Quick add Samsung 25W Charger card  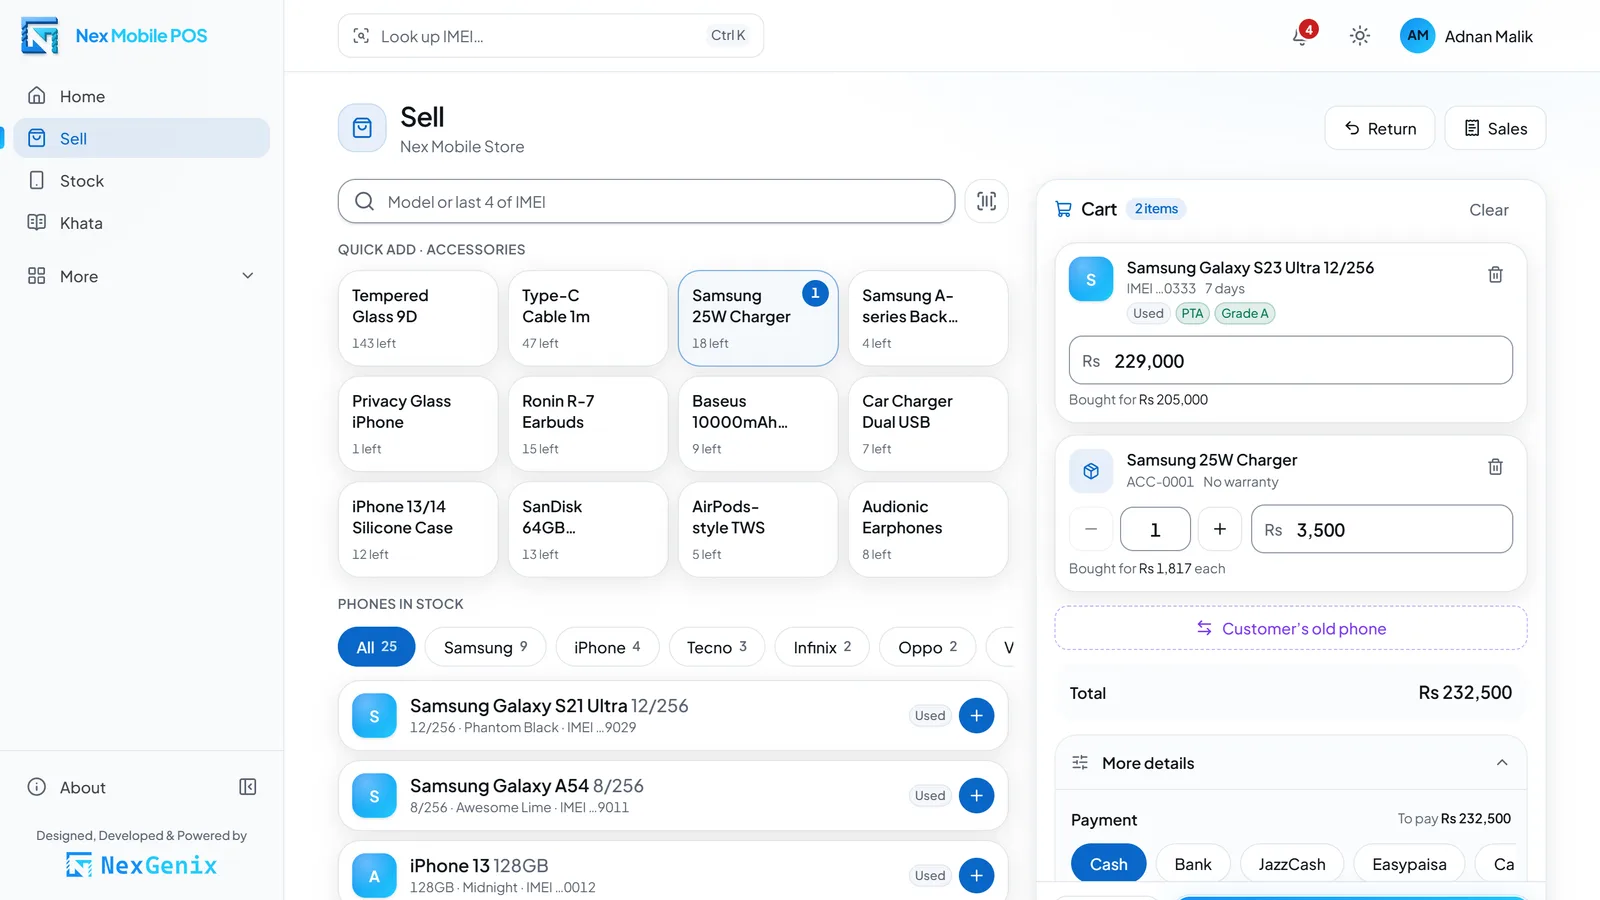tap(758, 318)
